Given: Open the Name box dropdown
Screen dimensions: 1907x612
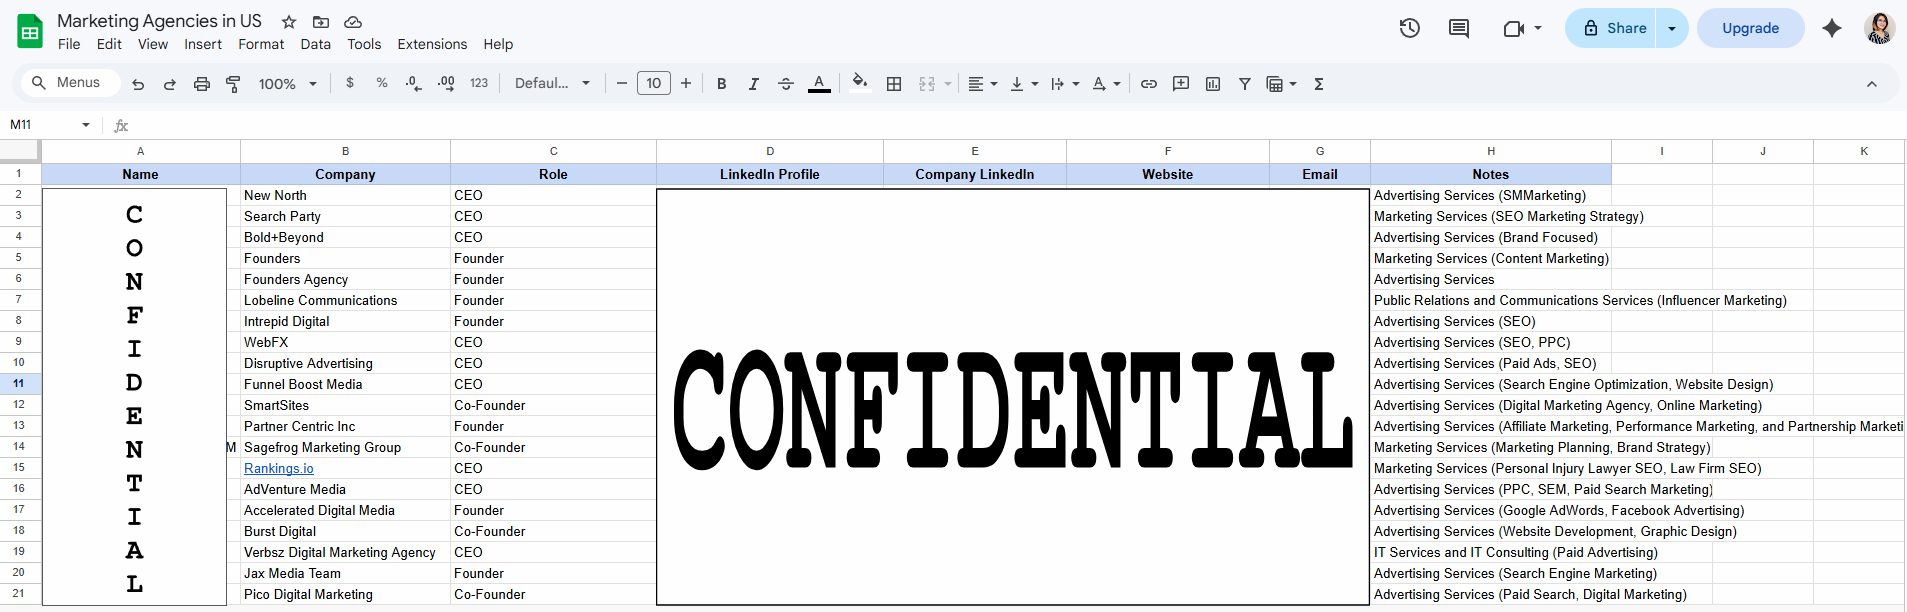Looking at the screenshot, I should 86,125.
